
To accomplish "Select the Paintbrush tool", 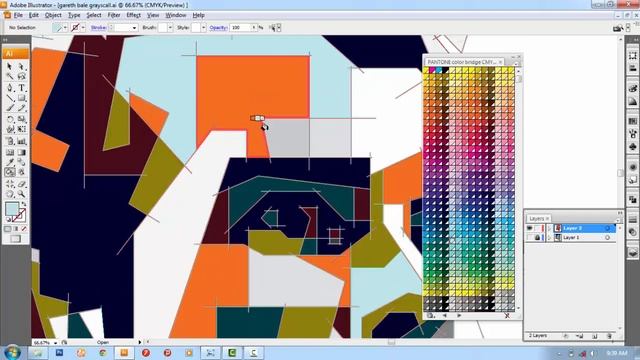I will [x=10, y=108].
